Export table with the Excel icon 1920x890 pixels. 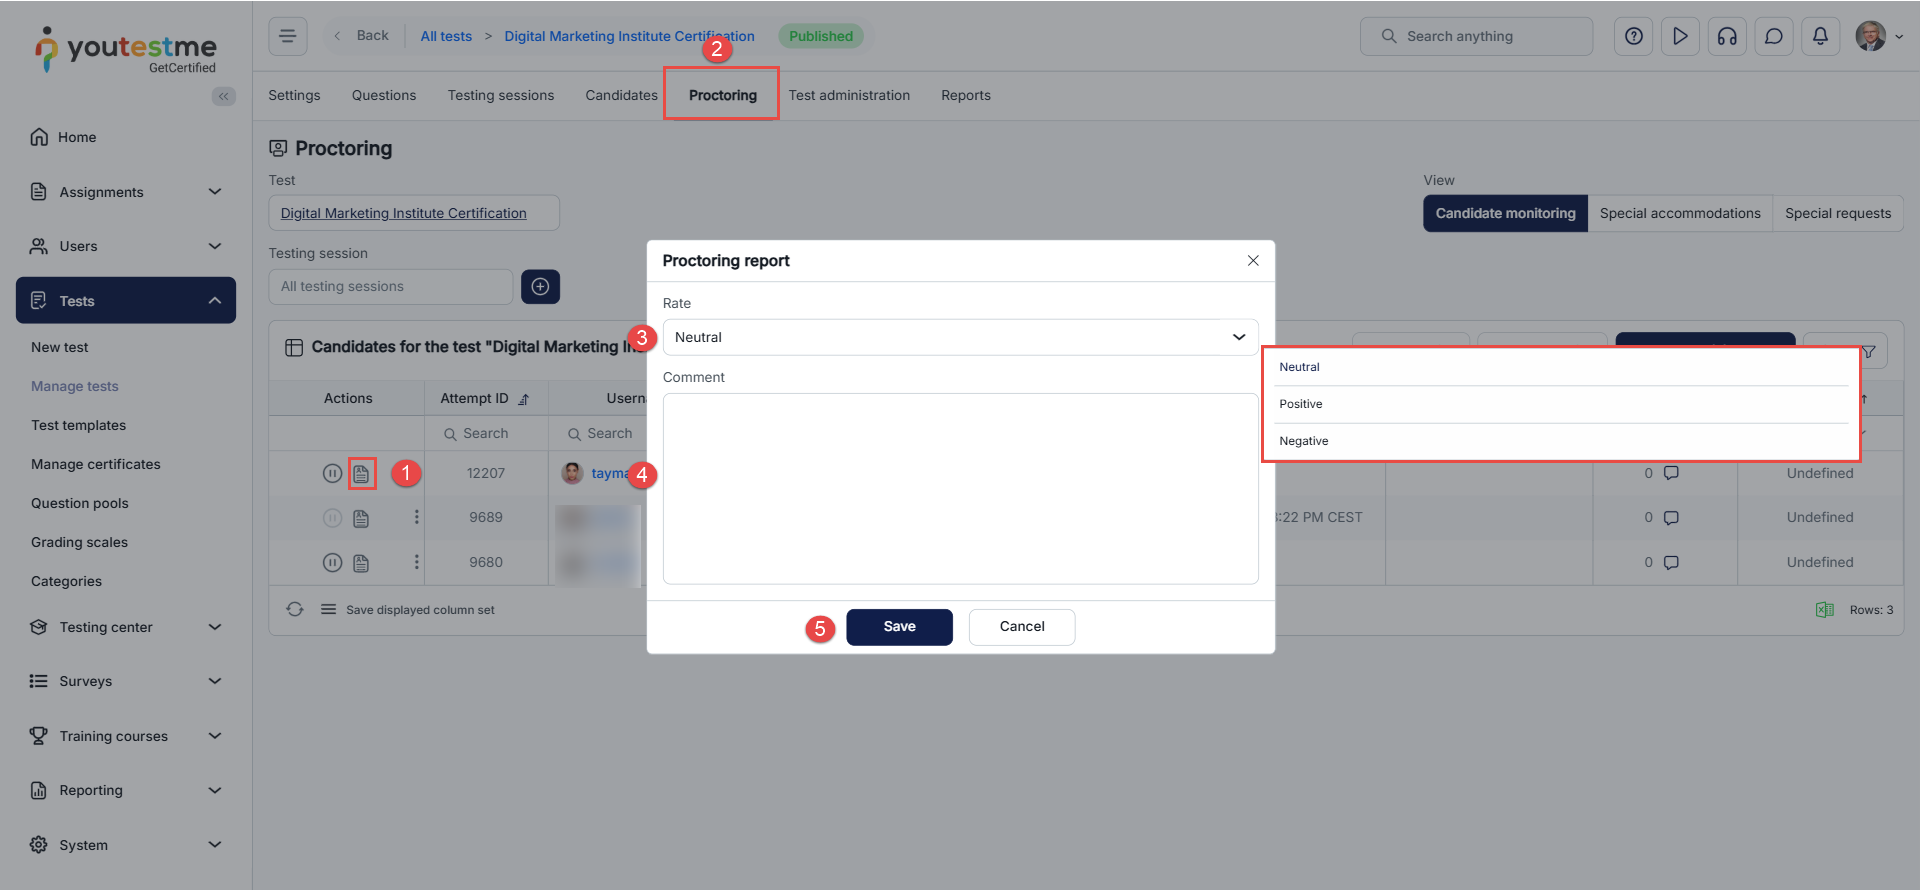click(1824, 610)
